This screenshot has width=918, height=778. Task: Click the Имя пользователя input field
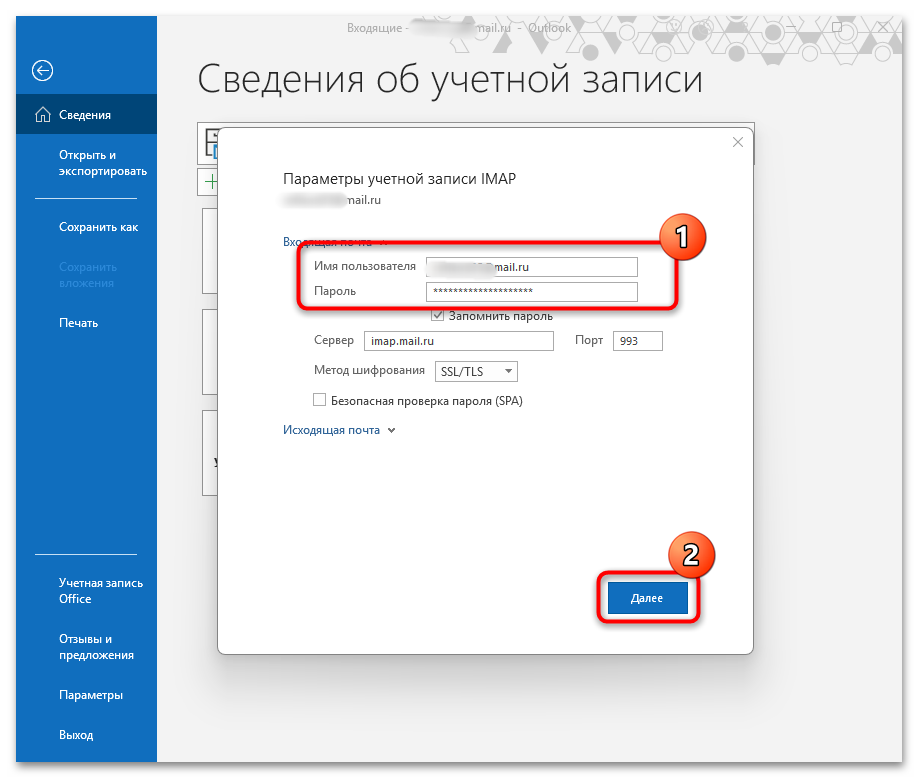532,267
